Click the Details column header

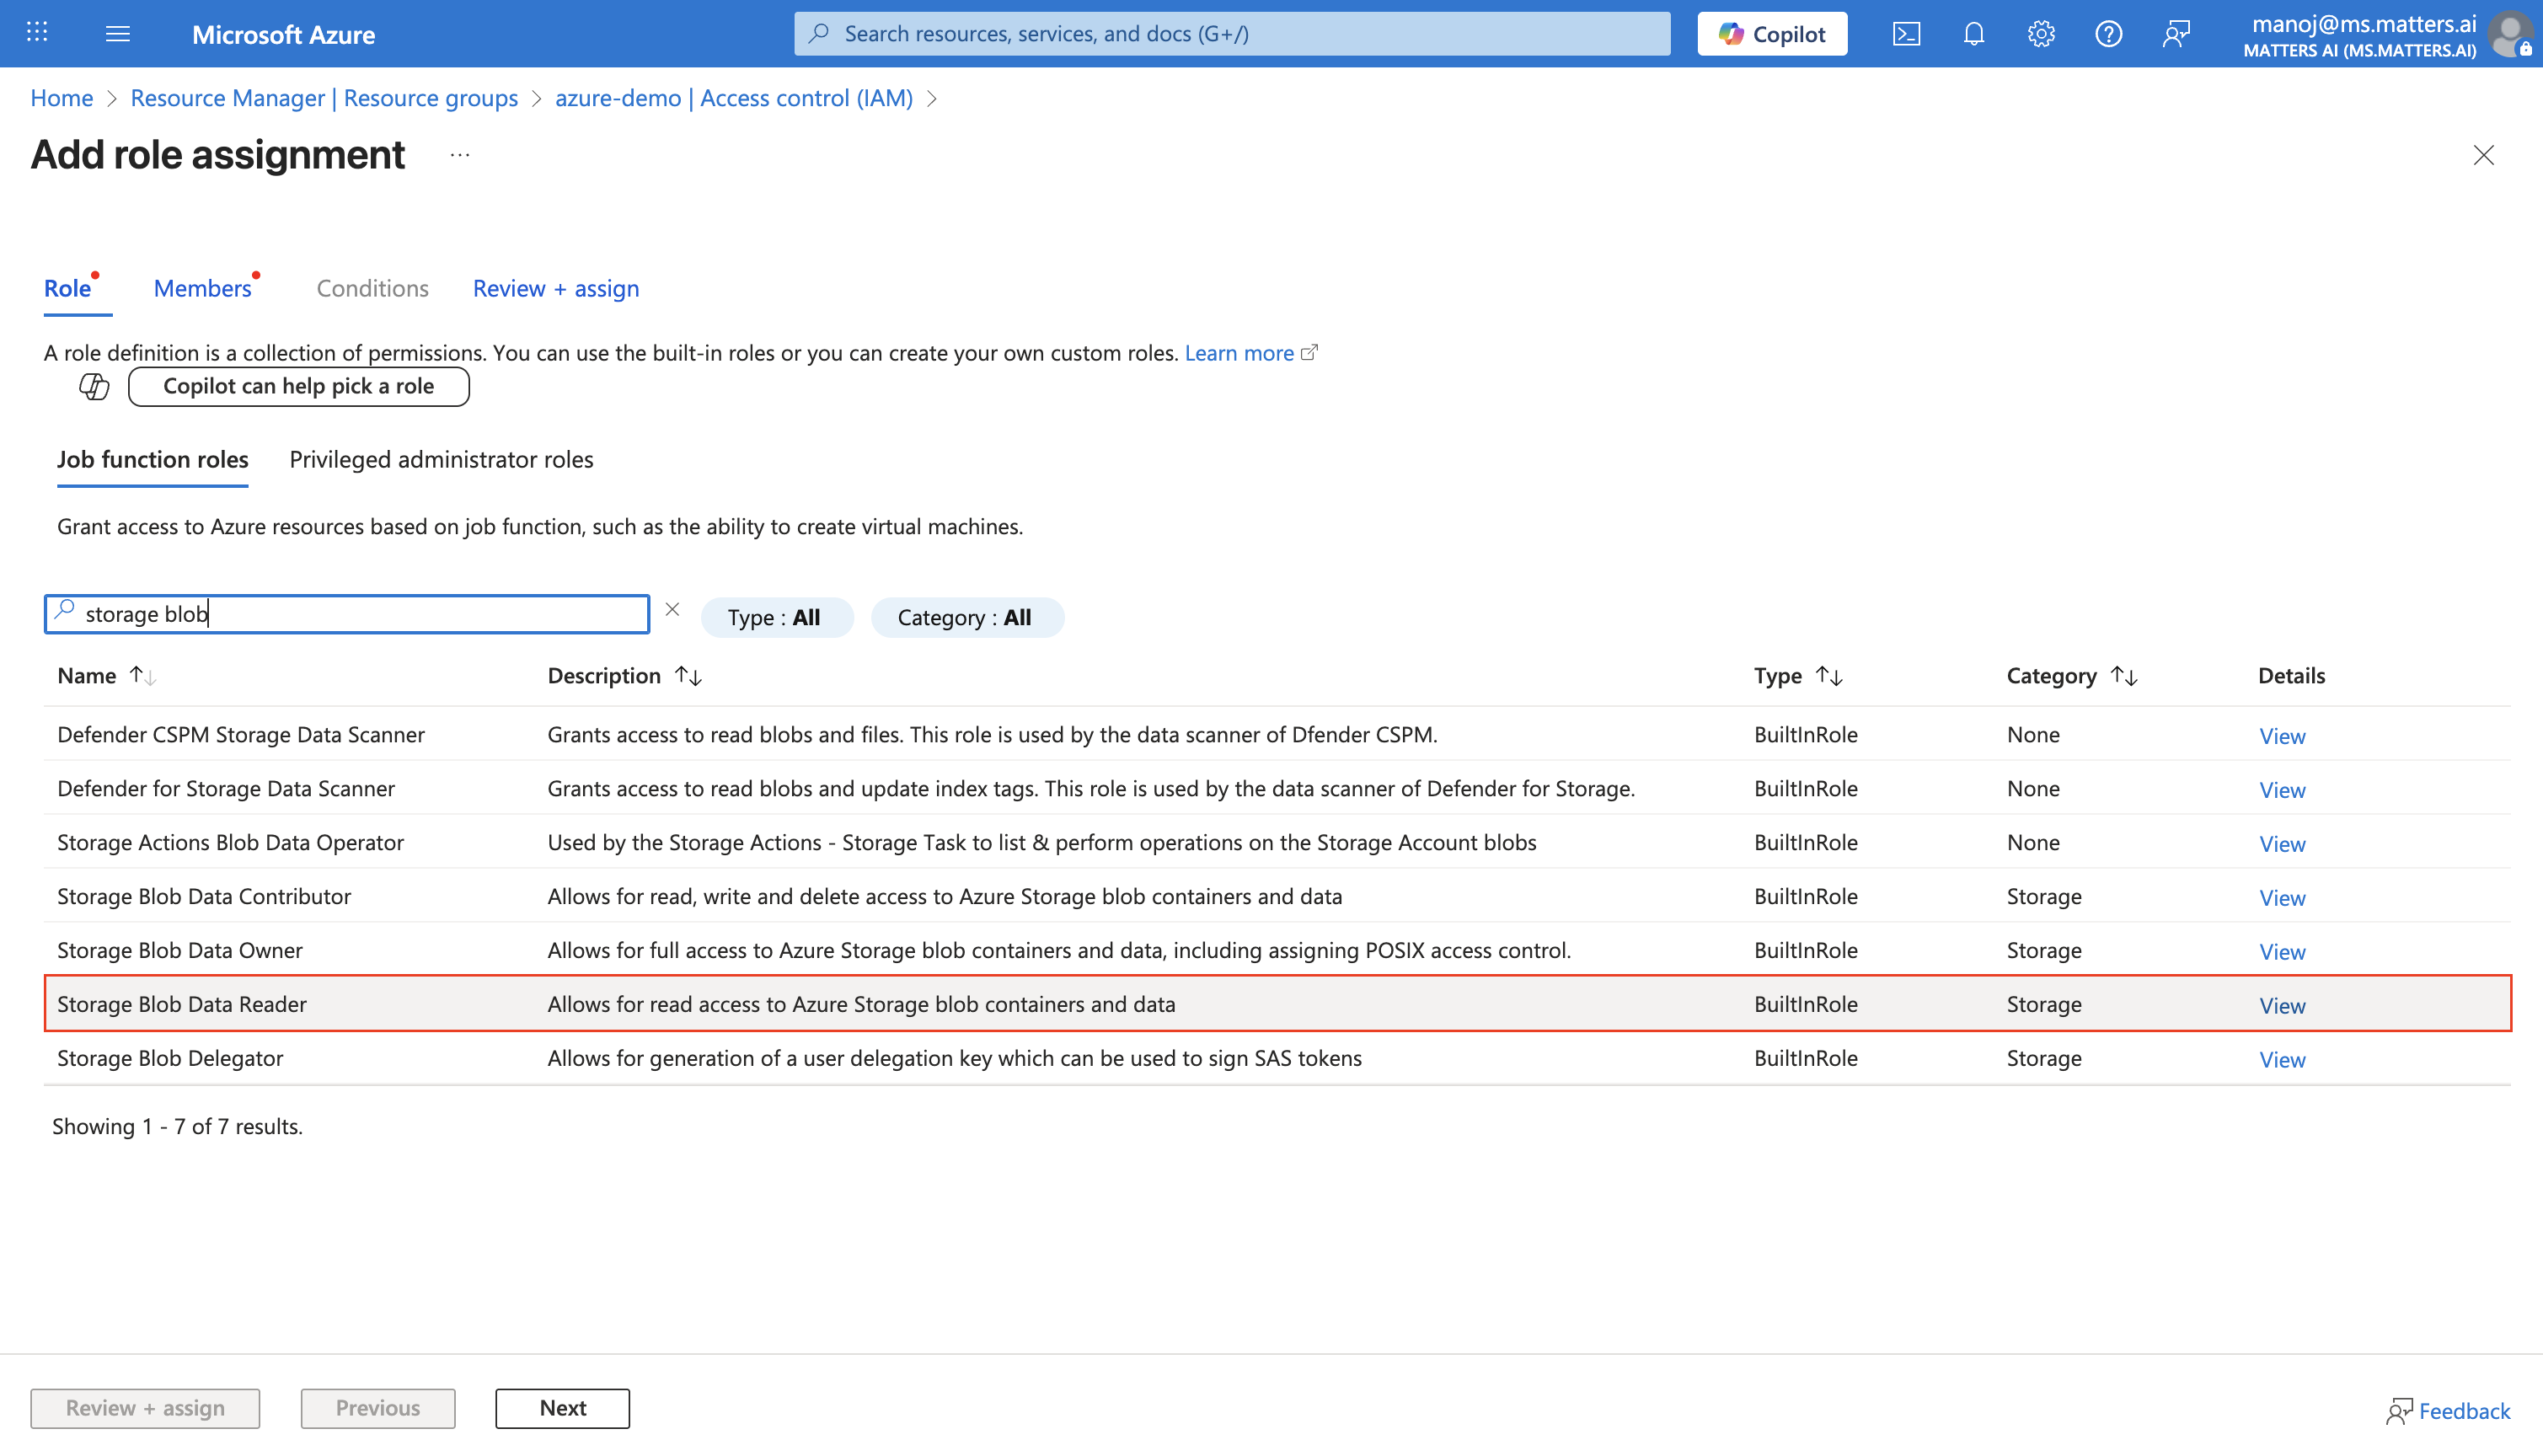point(2291,676)
